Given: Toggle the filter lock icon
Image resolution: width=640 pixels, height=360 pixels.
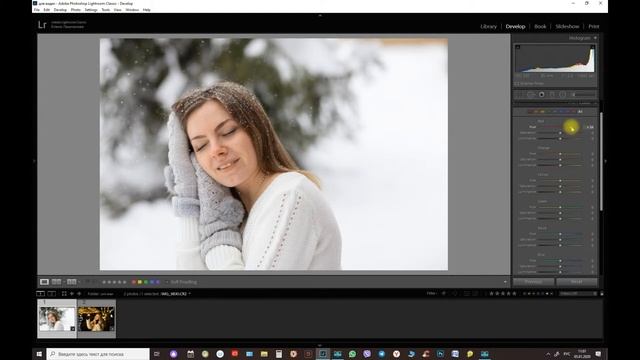Looking at the screenshot, I should click(602, 293).
